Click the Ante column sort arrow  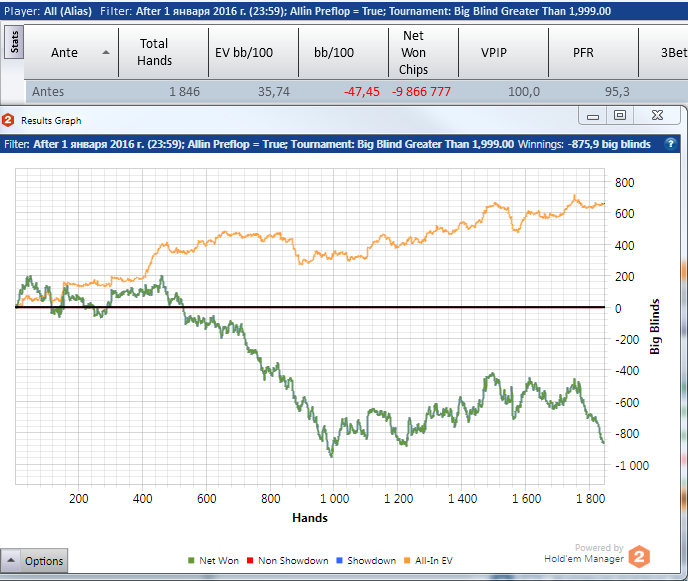point(105,53)
